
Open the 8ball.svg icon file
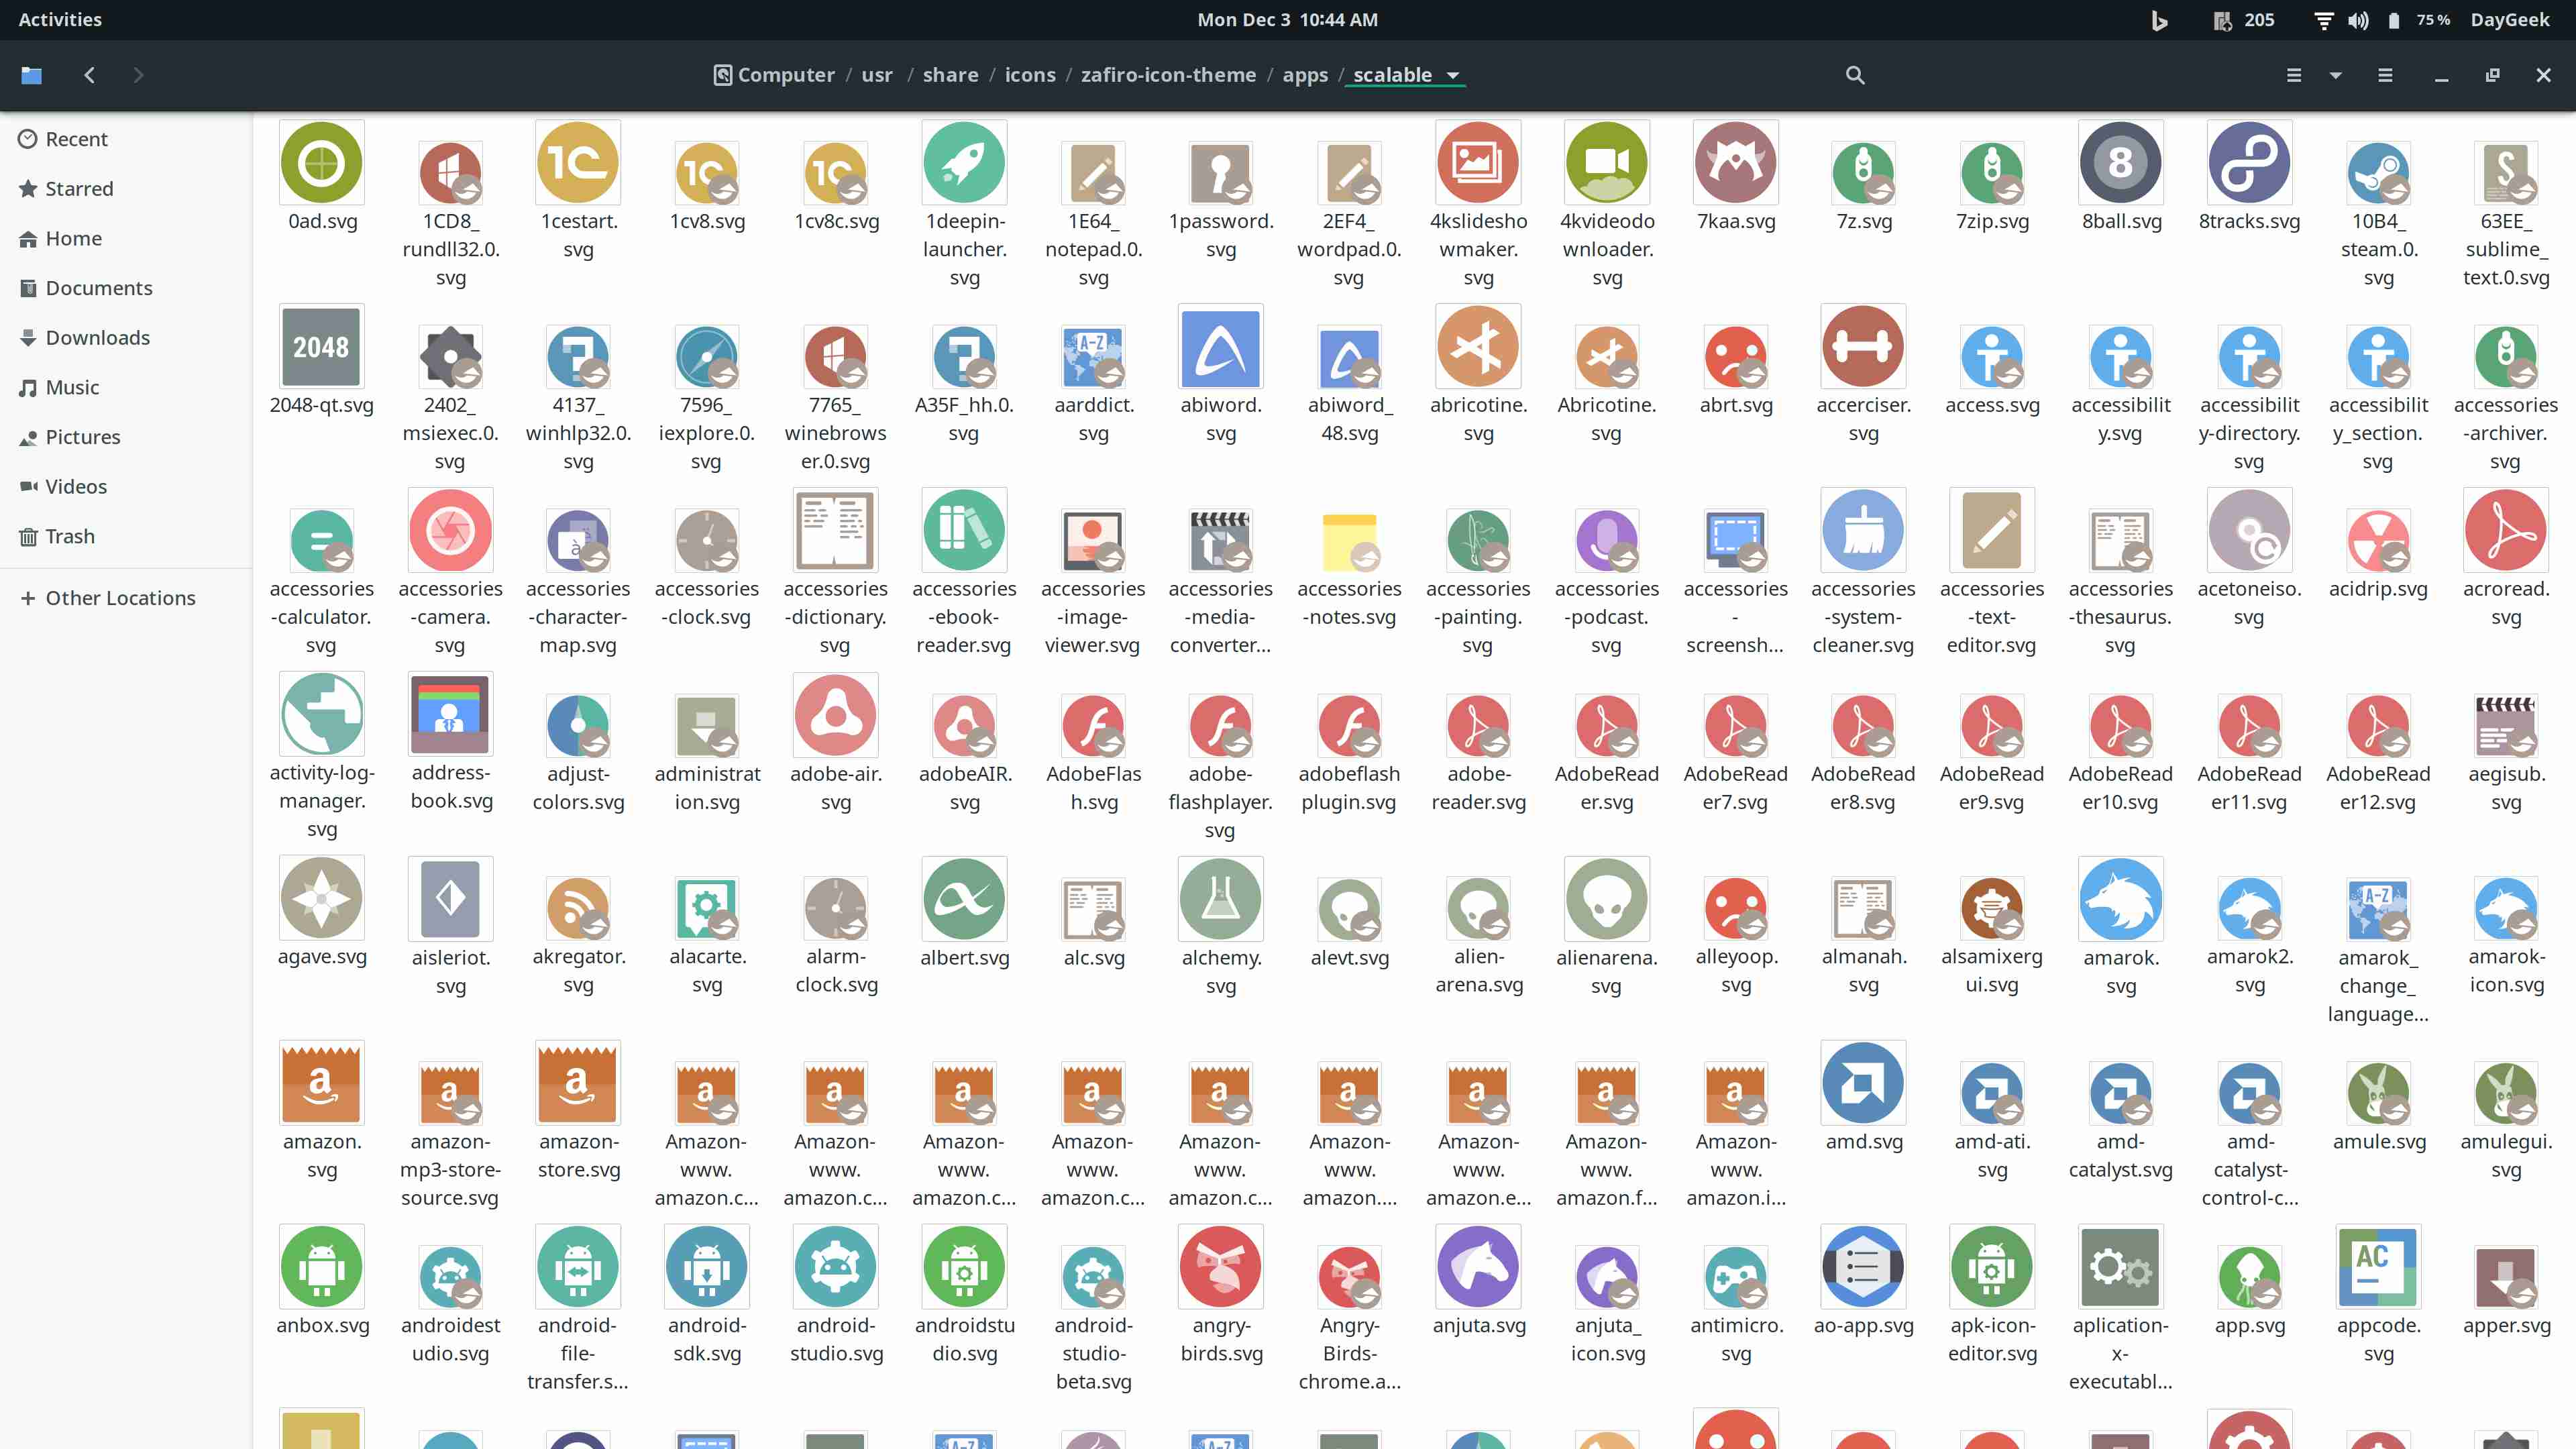(x=2120, y=163)
